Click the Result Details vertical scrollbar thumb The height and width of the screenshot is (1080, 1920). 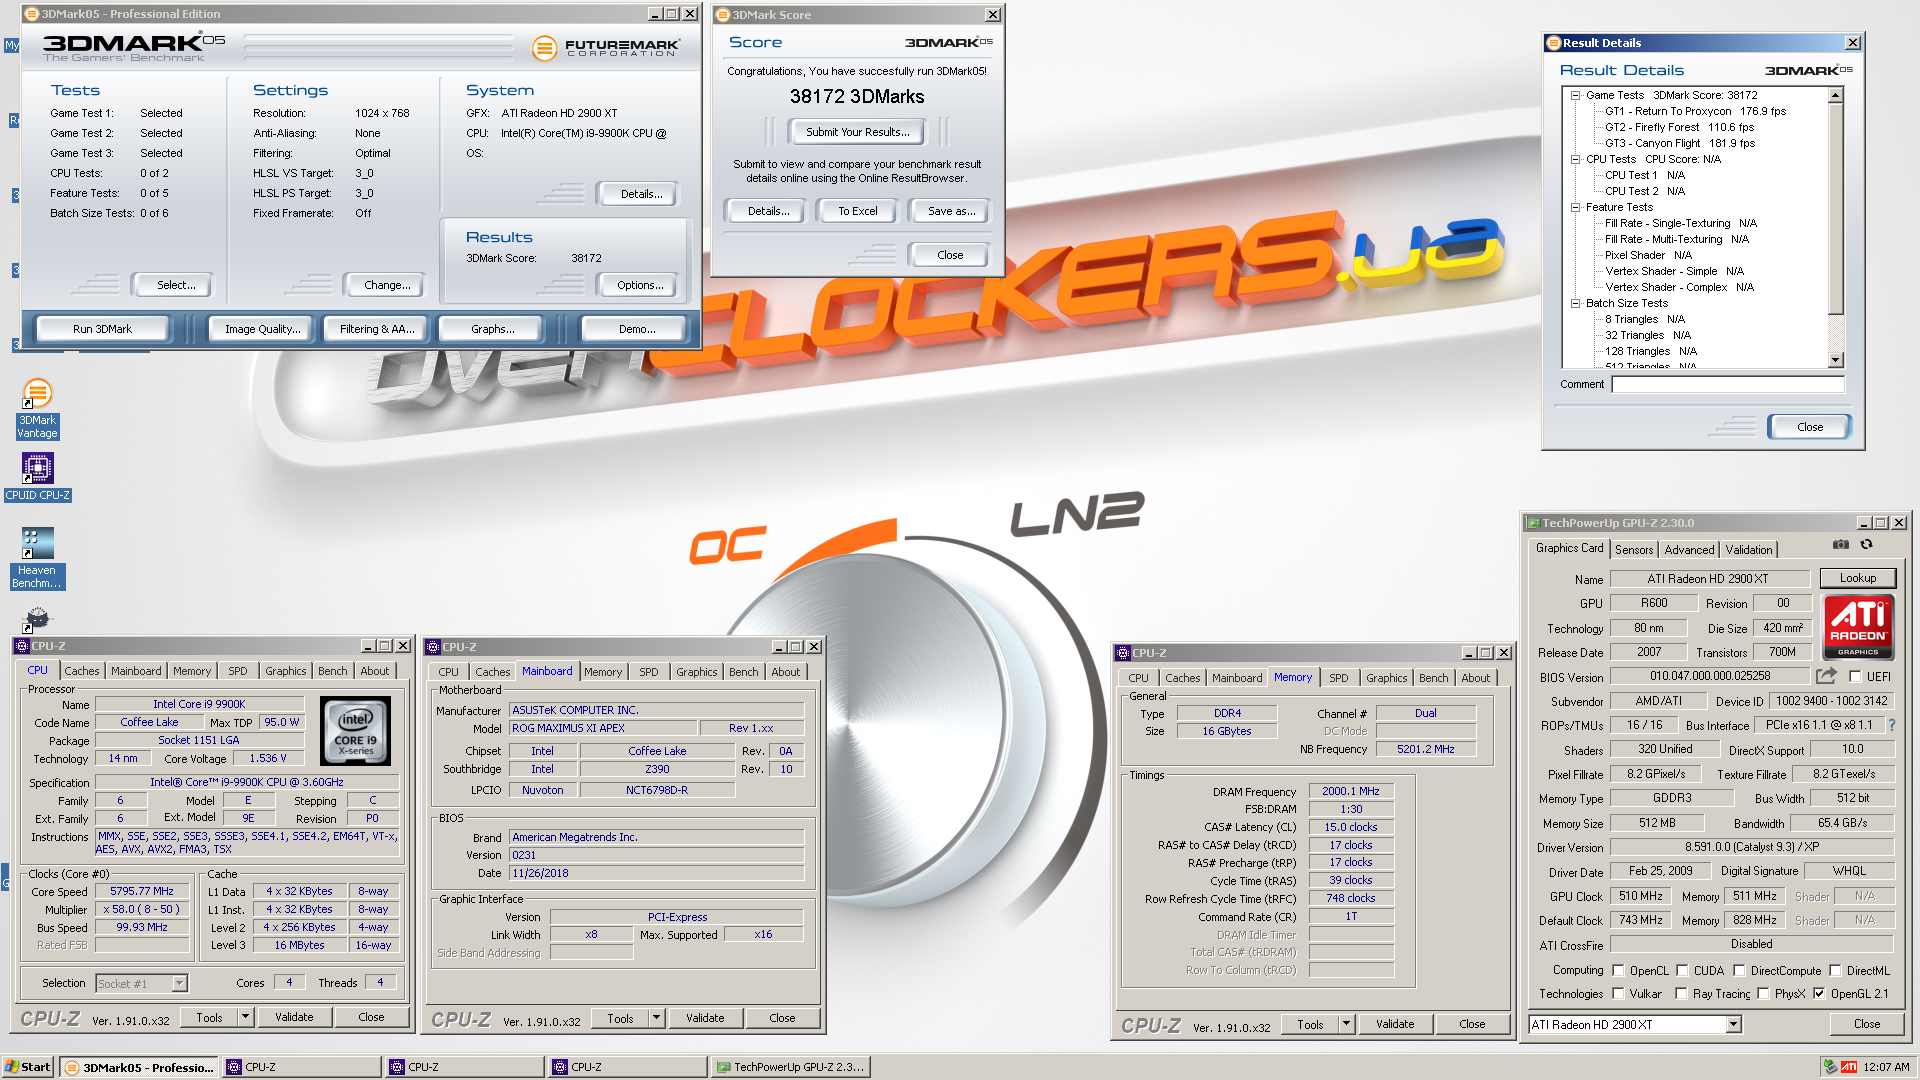(1835, 208)
